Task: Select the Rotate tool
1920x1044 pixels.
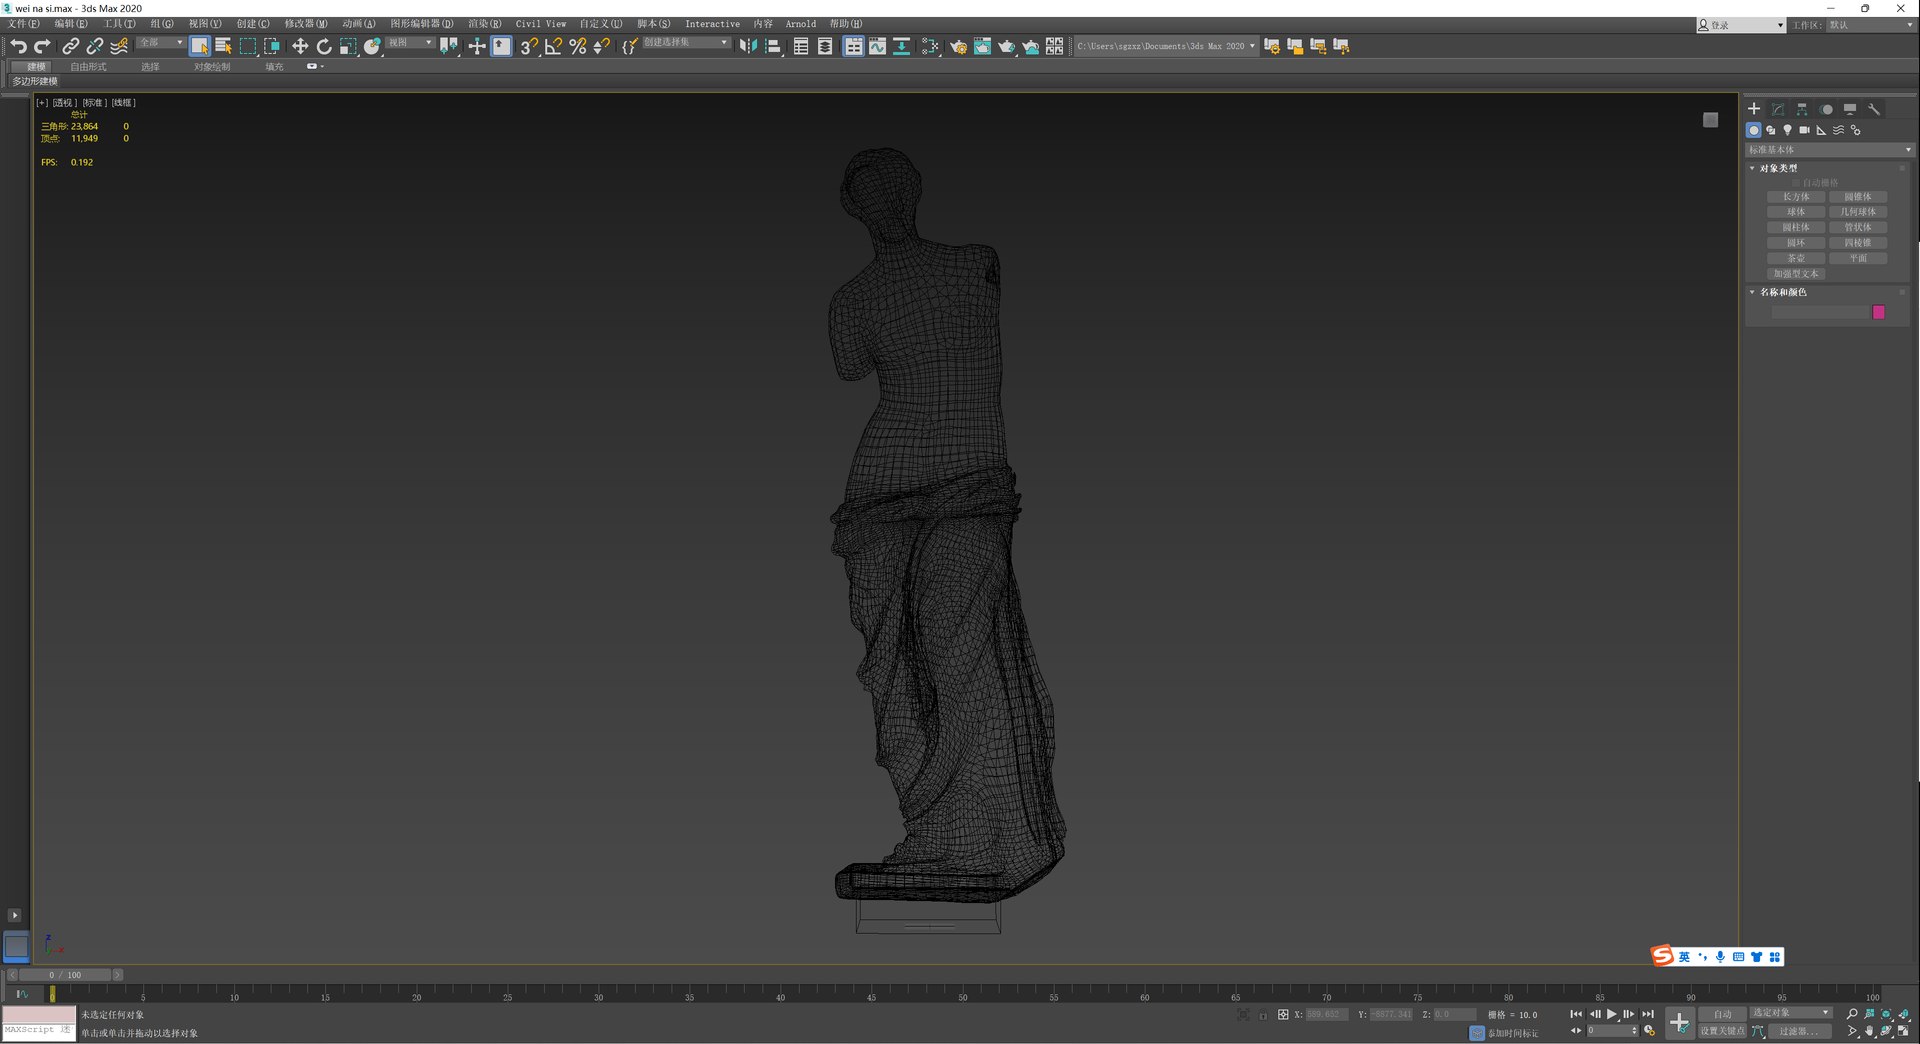Action: click(323, 46)
